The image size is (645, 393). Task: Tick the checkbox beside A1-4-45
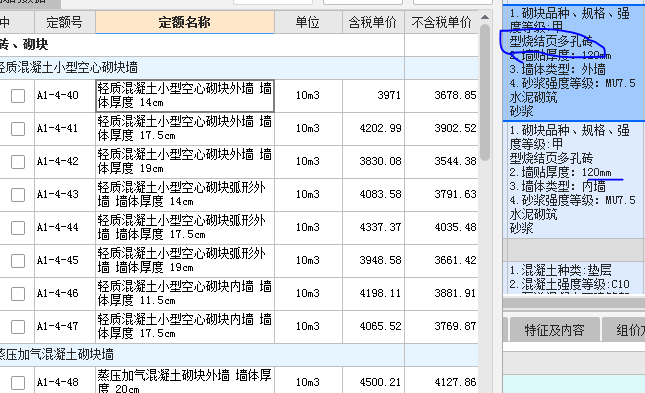[x=18, y=260]
